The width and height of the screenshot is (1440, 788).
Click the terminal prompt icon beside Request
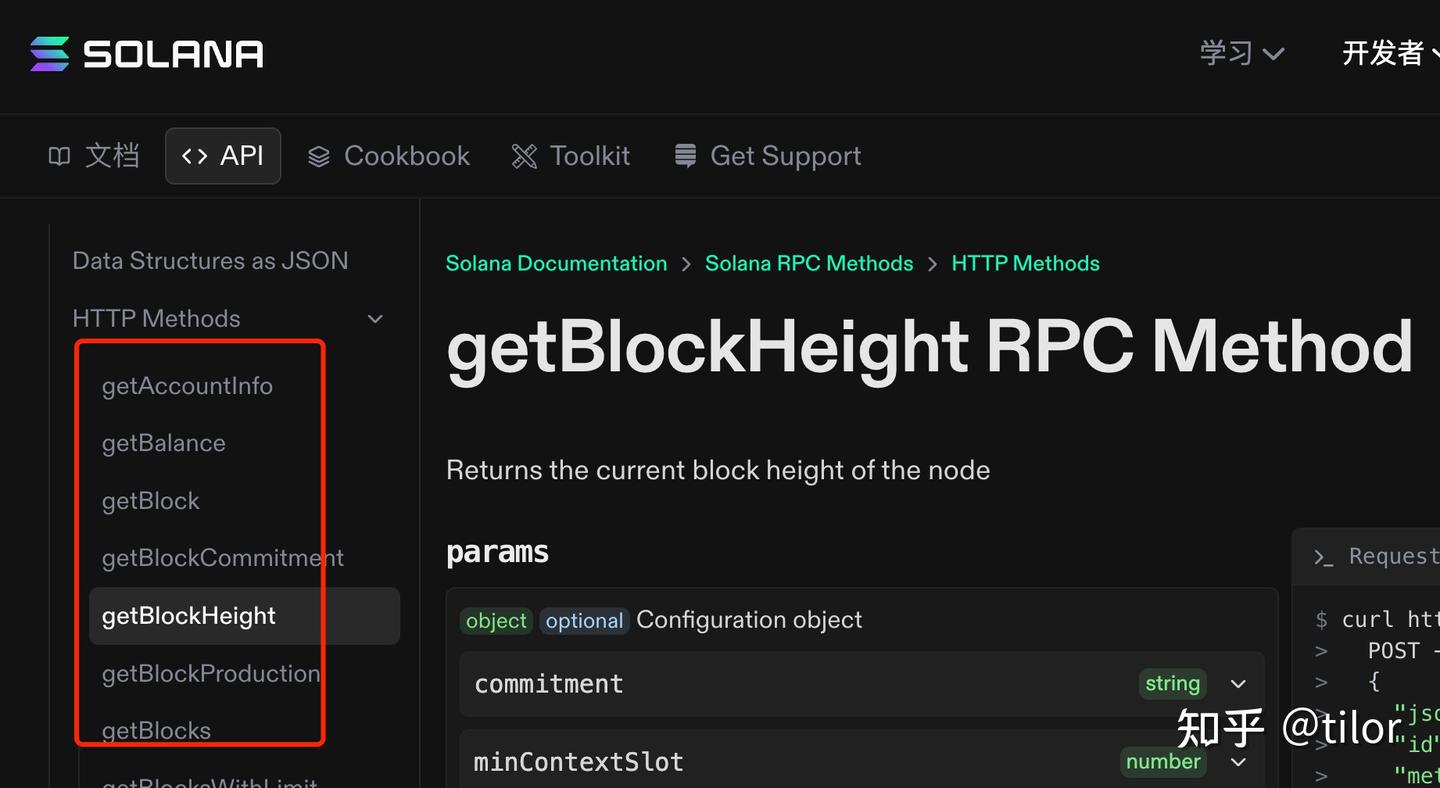pos(1324,557)
